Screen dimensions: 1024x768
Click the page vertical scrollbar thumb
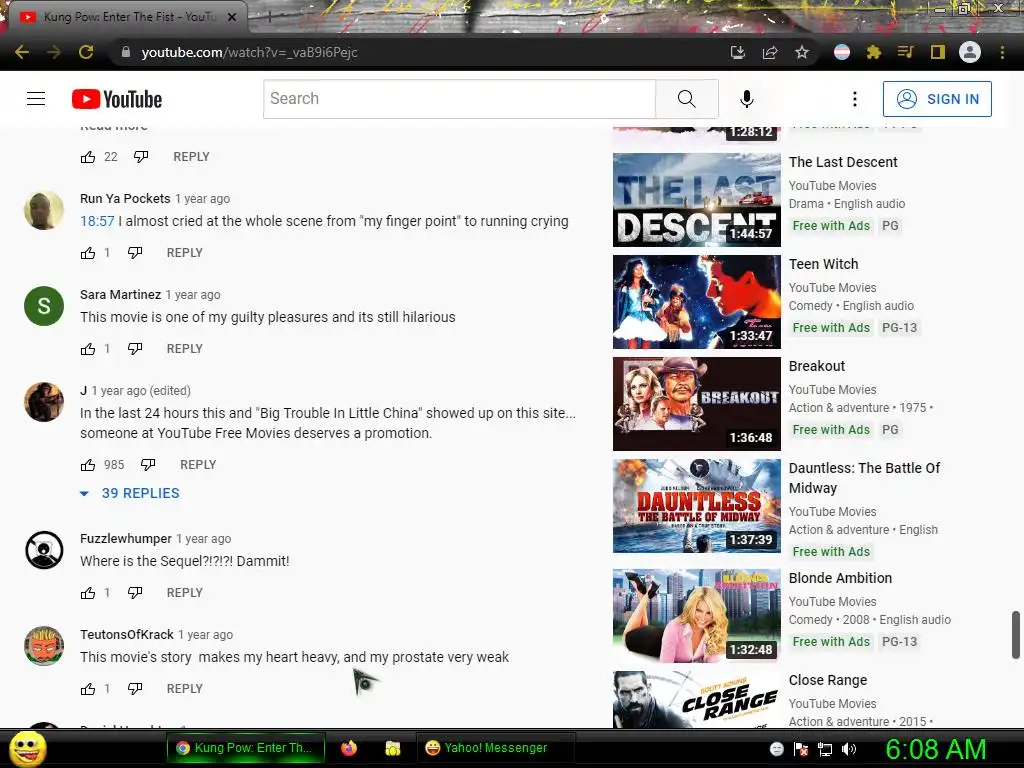(1016, 635)
